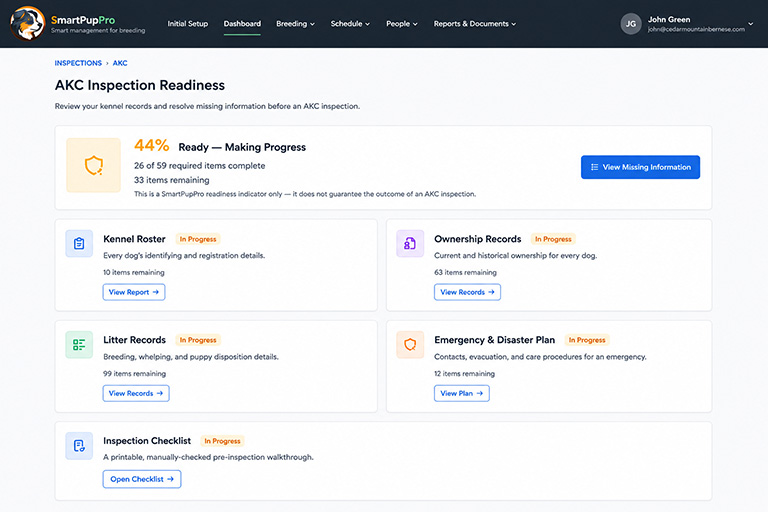Screen dimensions: 768x512
Task: Click the AKC Inspection Readiness heading
Action: [140, 85]
